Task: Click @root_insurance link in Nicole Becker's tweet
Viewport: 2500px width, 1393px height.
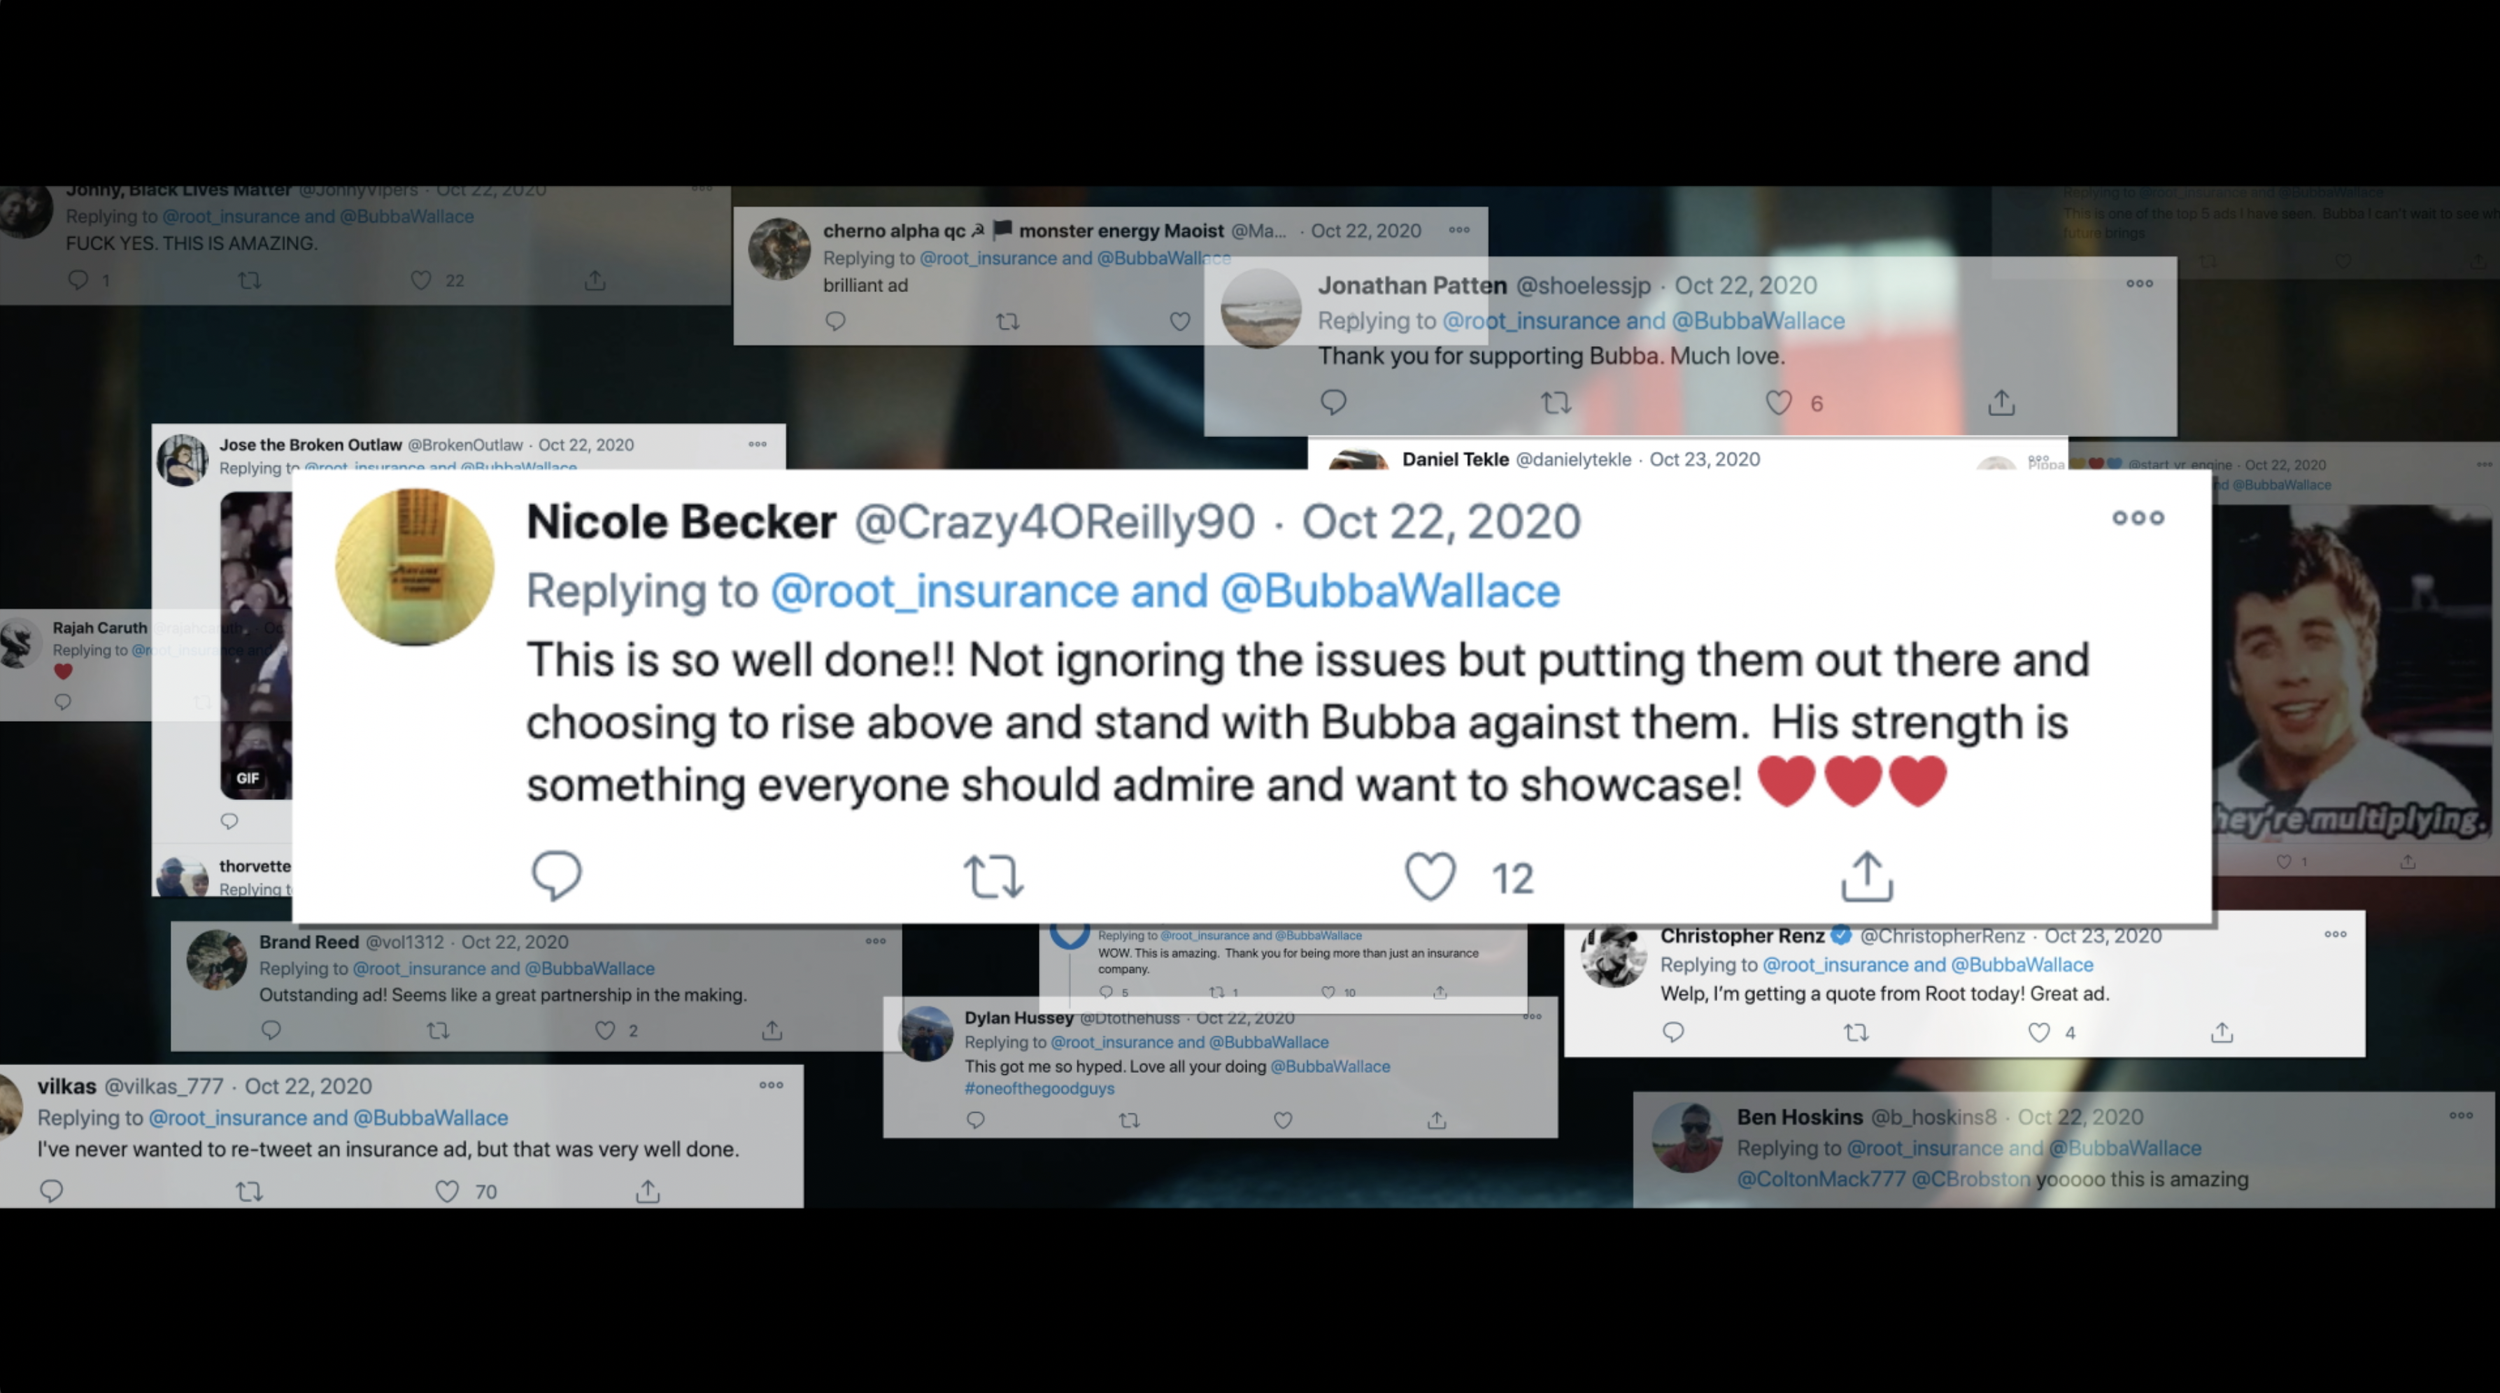Action: tap(944, 591)
